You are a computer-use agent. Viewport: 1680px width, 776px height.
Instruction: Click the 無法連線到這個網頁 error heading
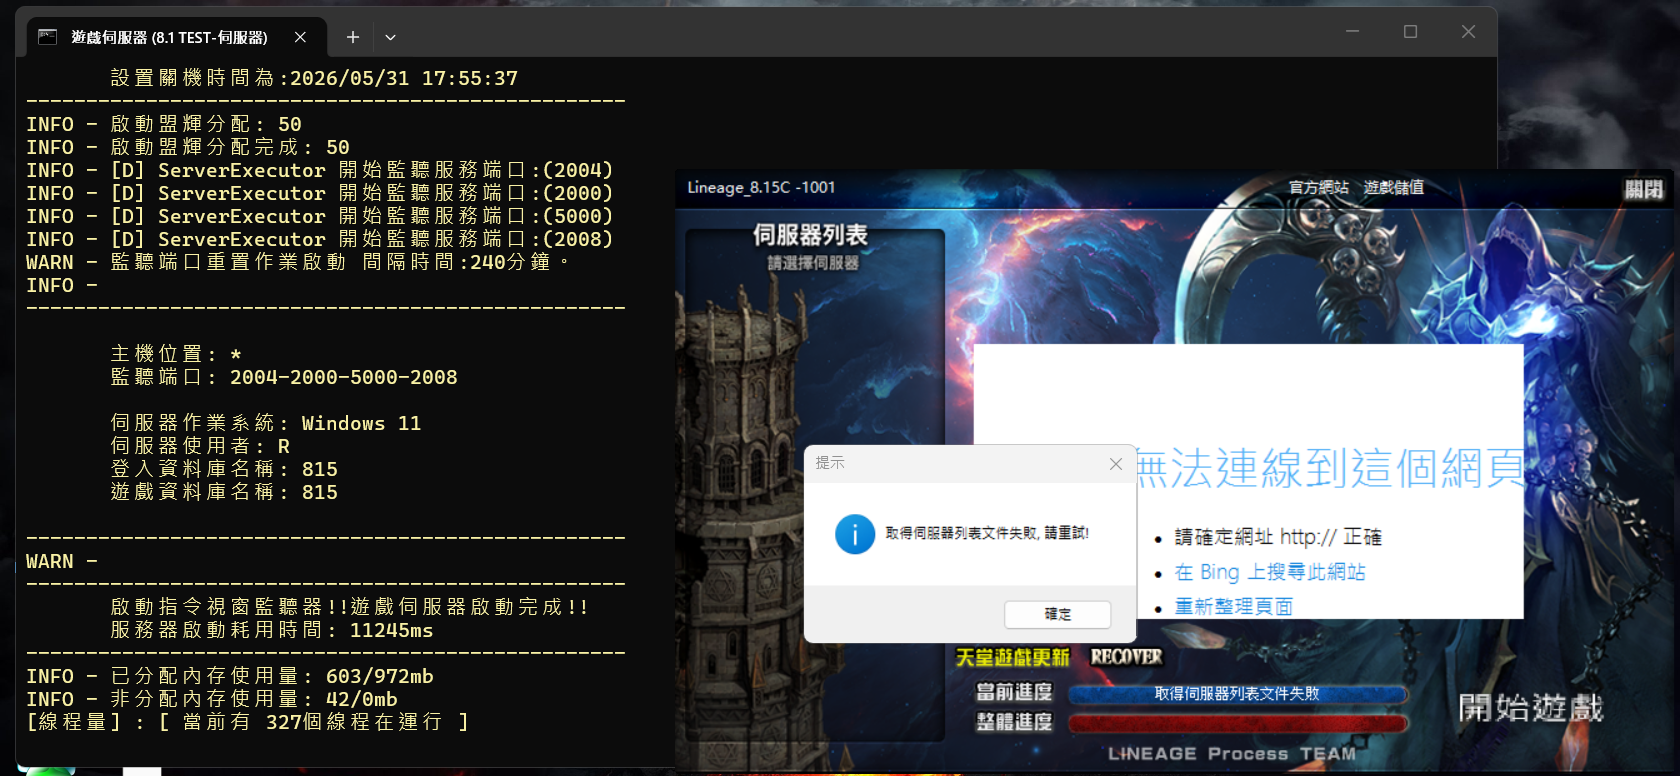point(1330,468)
